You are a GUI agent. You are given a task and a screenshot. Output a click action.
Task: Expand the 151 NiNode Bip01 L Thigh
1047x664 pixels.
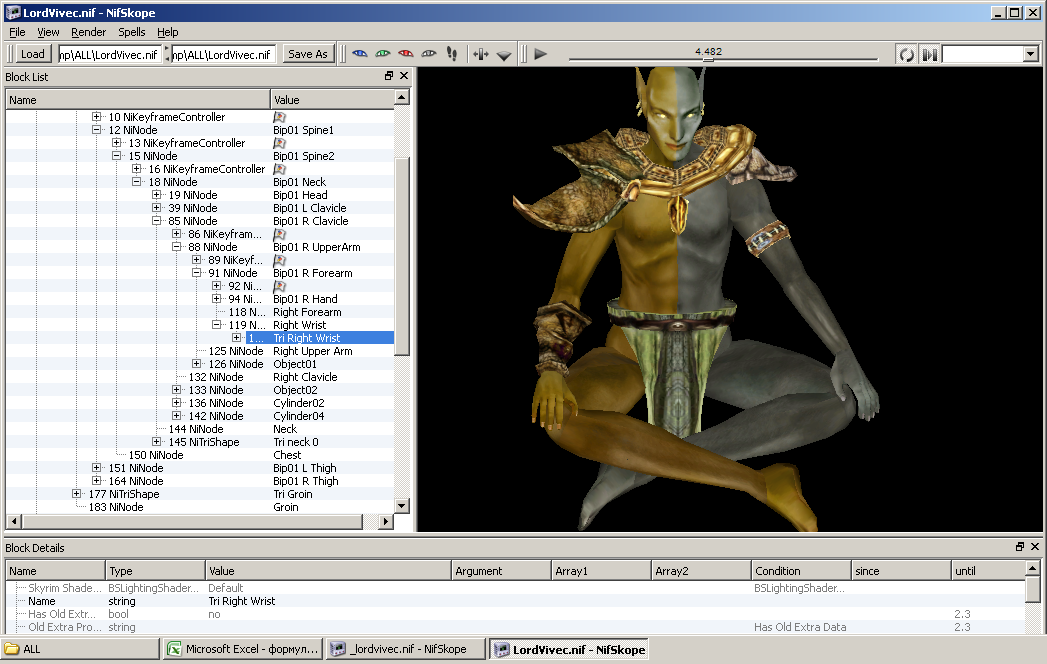coord(97,468)
